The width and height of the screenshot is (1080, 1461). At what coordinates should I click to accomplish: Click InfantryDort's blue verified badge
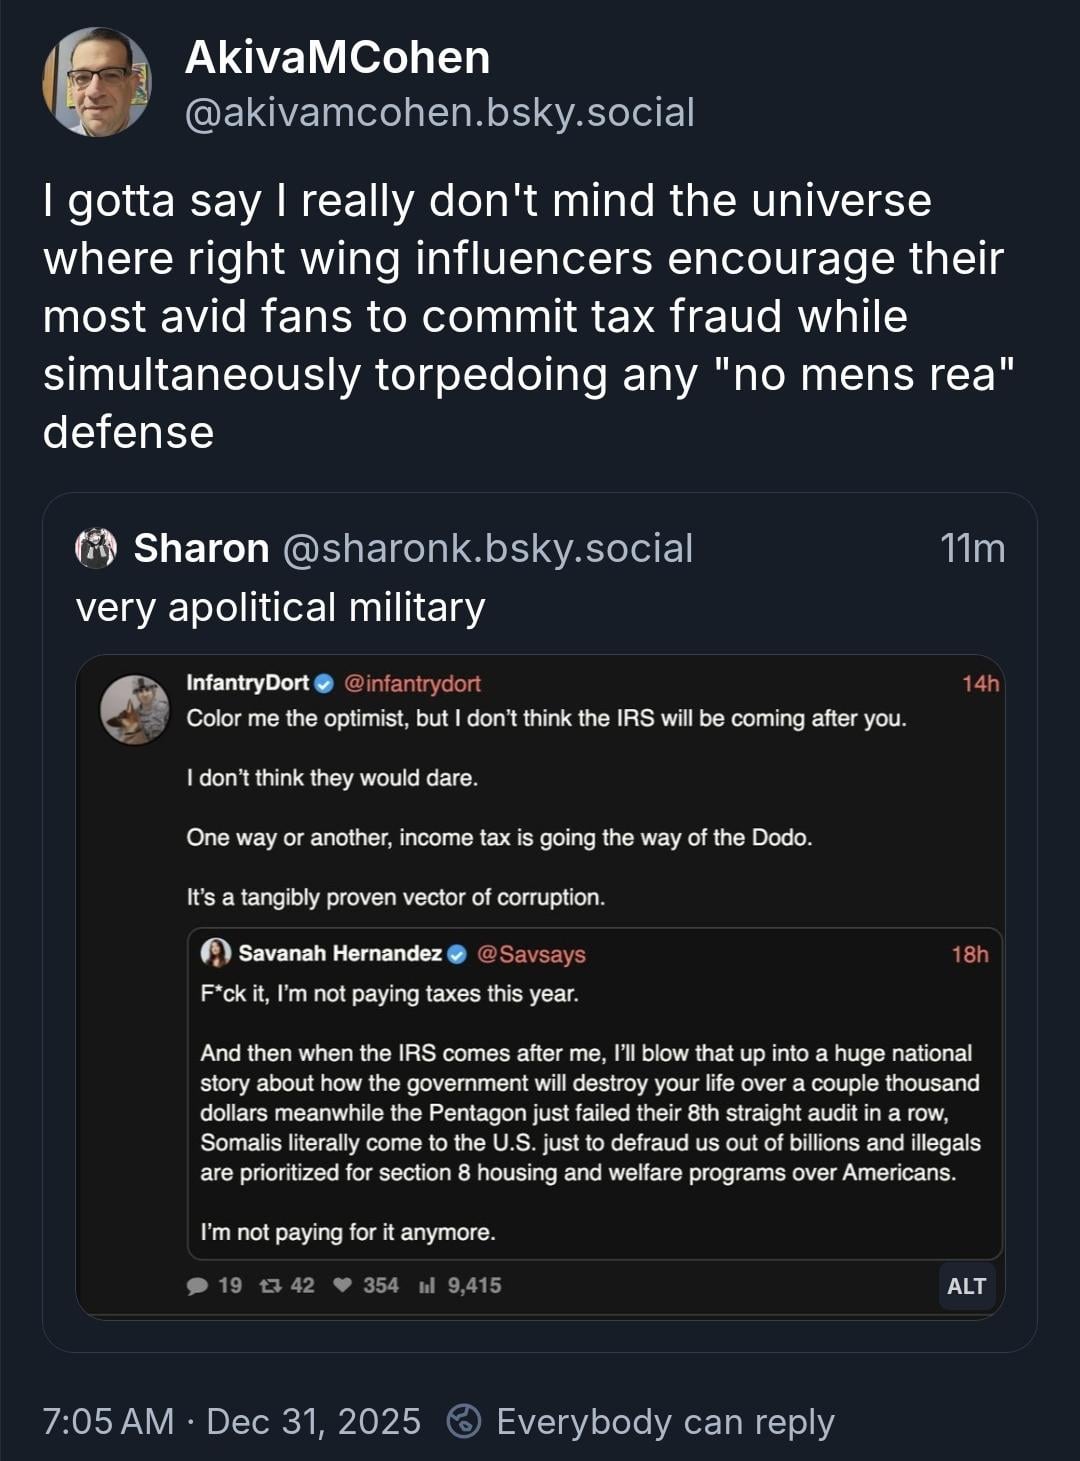pyautogui.click(x=324, y=684)
